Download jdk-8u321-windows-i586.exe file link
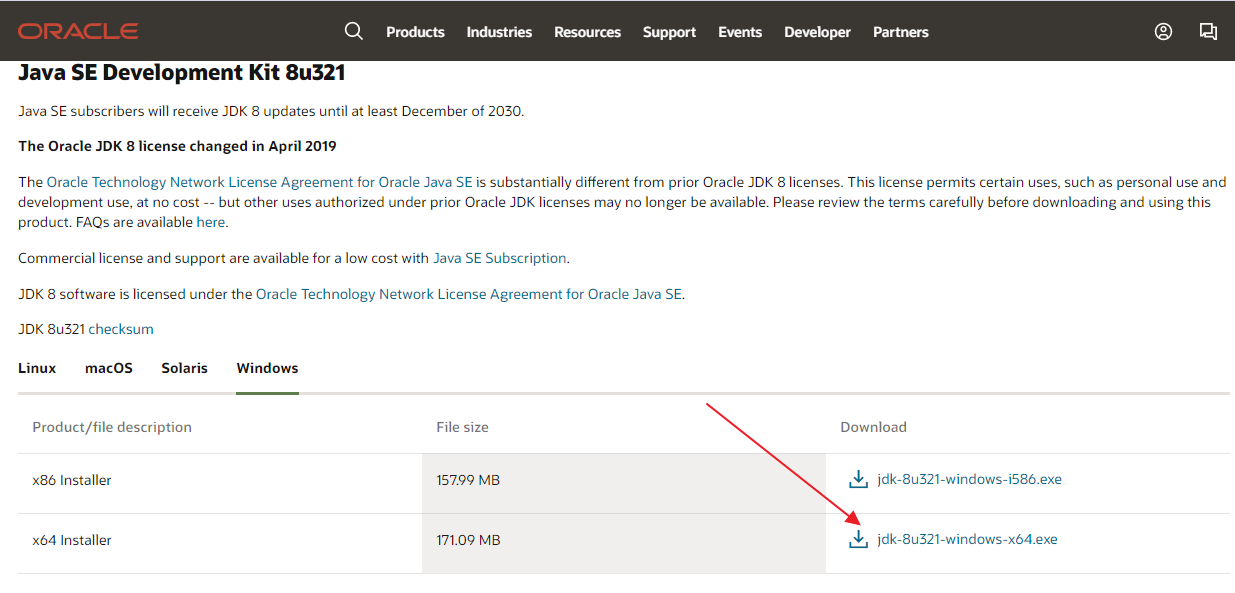1235x593 pixels. tap(969, 479)
